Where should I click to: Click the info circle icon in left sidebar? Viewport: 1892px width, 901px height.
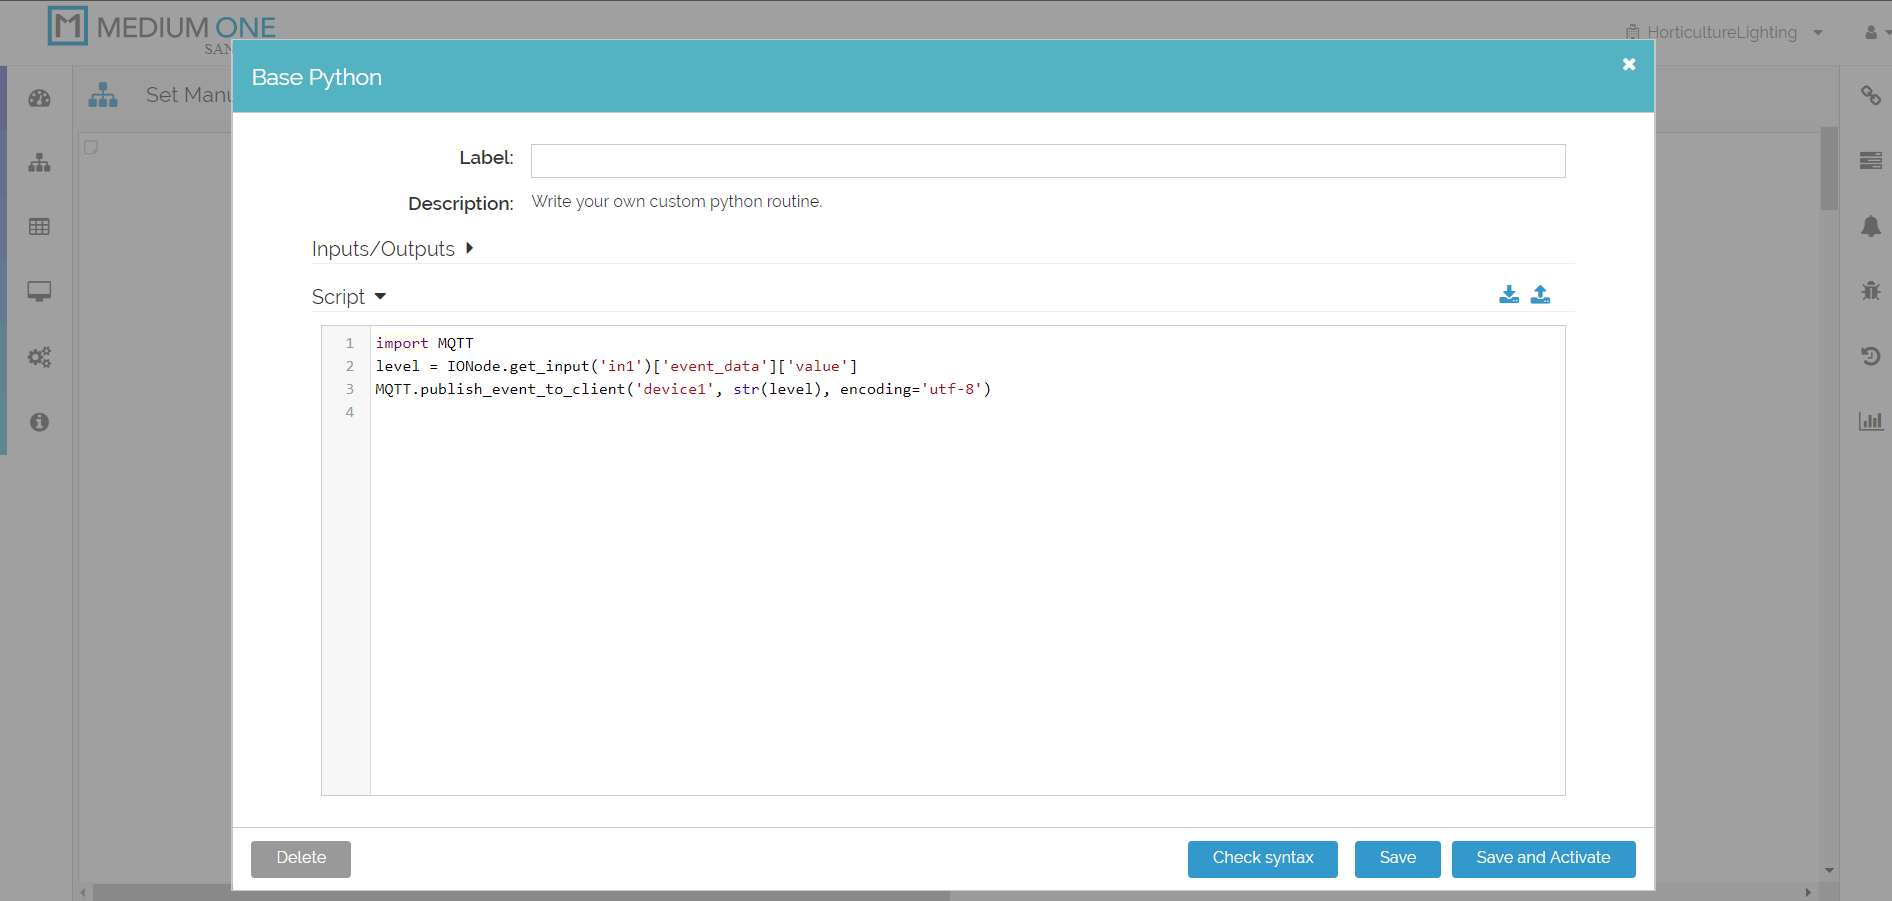coord(39,422)
